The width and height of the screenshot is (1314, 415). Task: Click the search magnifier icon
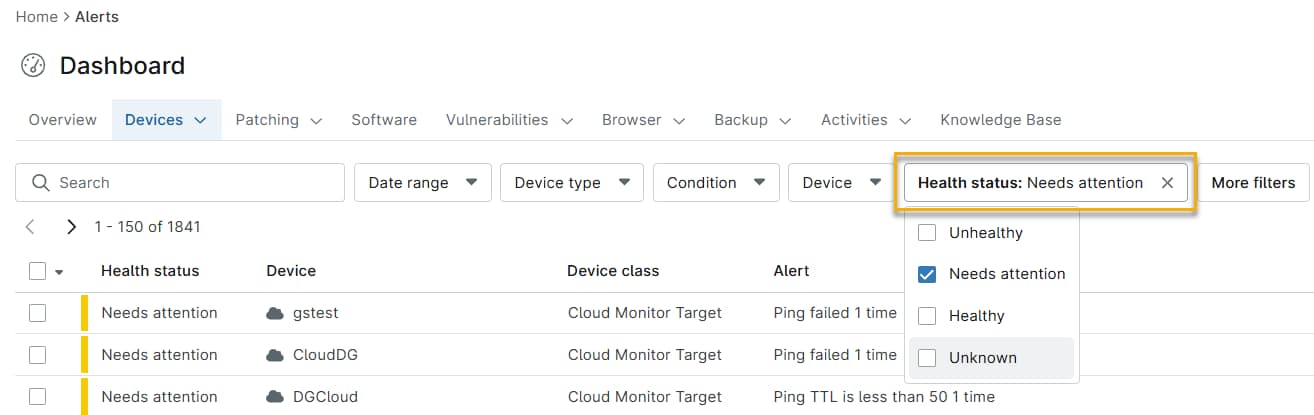(41, 183)
